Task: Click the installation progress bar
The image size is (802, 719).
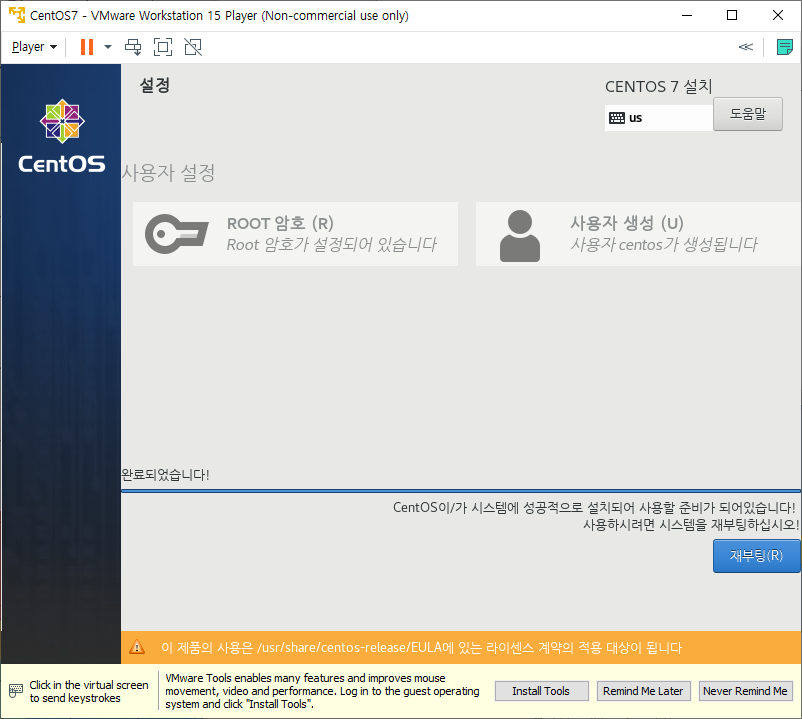Action: [461, 491]
